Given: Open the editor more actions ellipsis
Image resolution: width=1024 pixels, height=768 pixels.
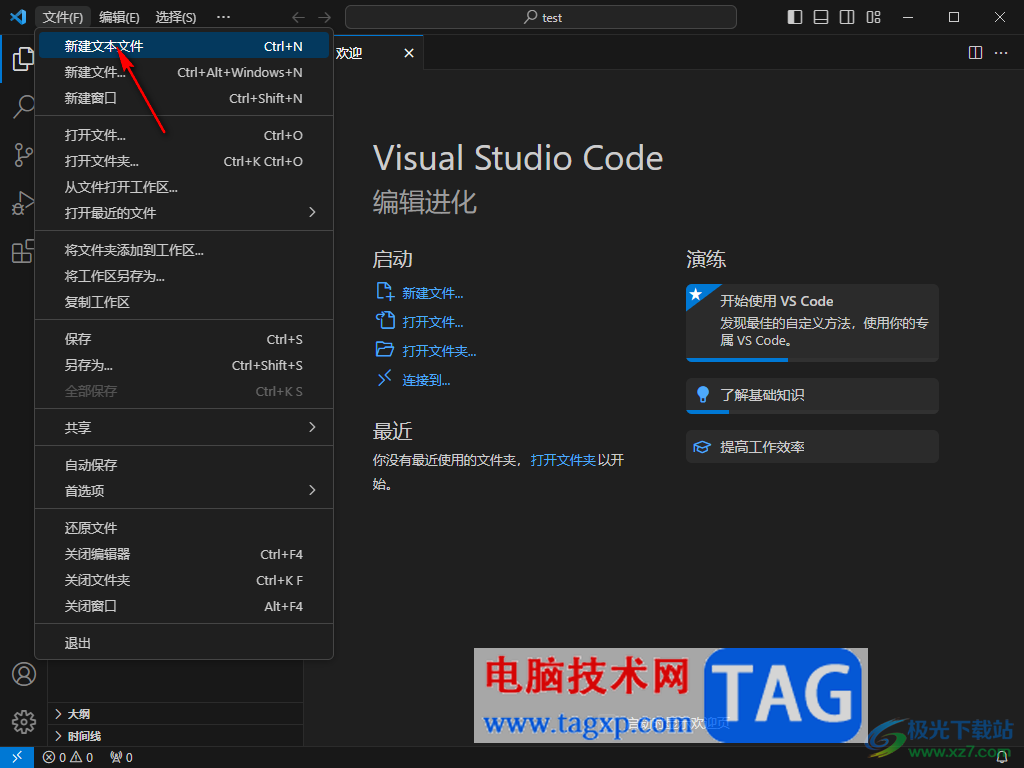Looking at the screenshot, I should click(1001, 53).
